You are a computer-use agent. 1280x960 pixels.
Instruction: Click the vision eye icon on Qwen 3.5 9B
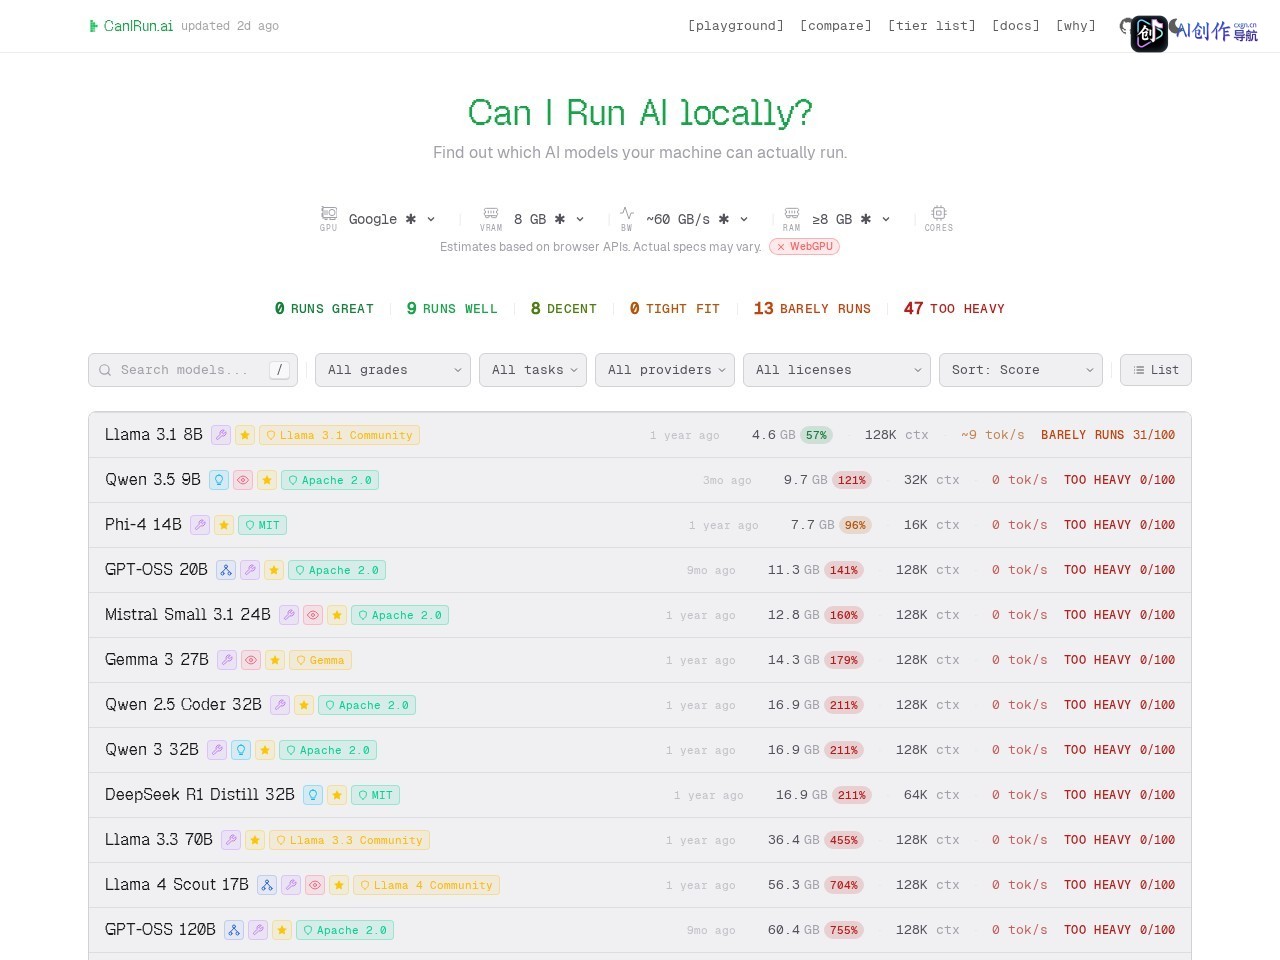[x=243, y=480]
